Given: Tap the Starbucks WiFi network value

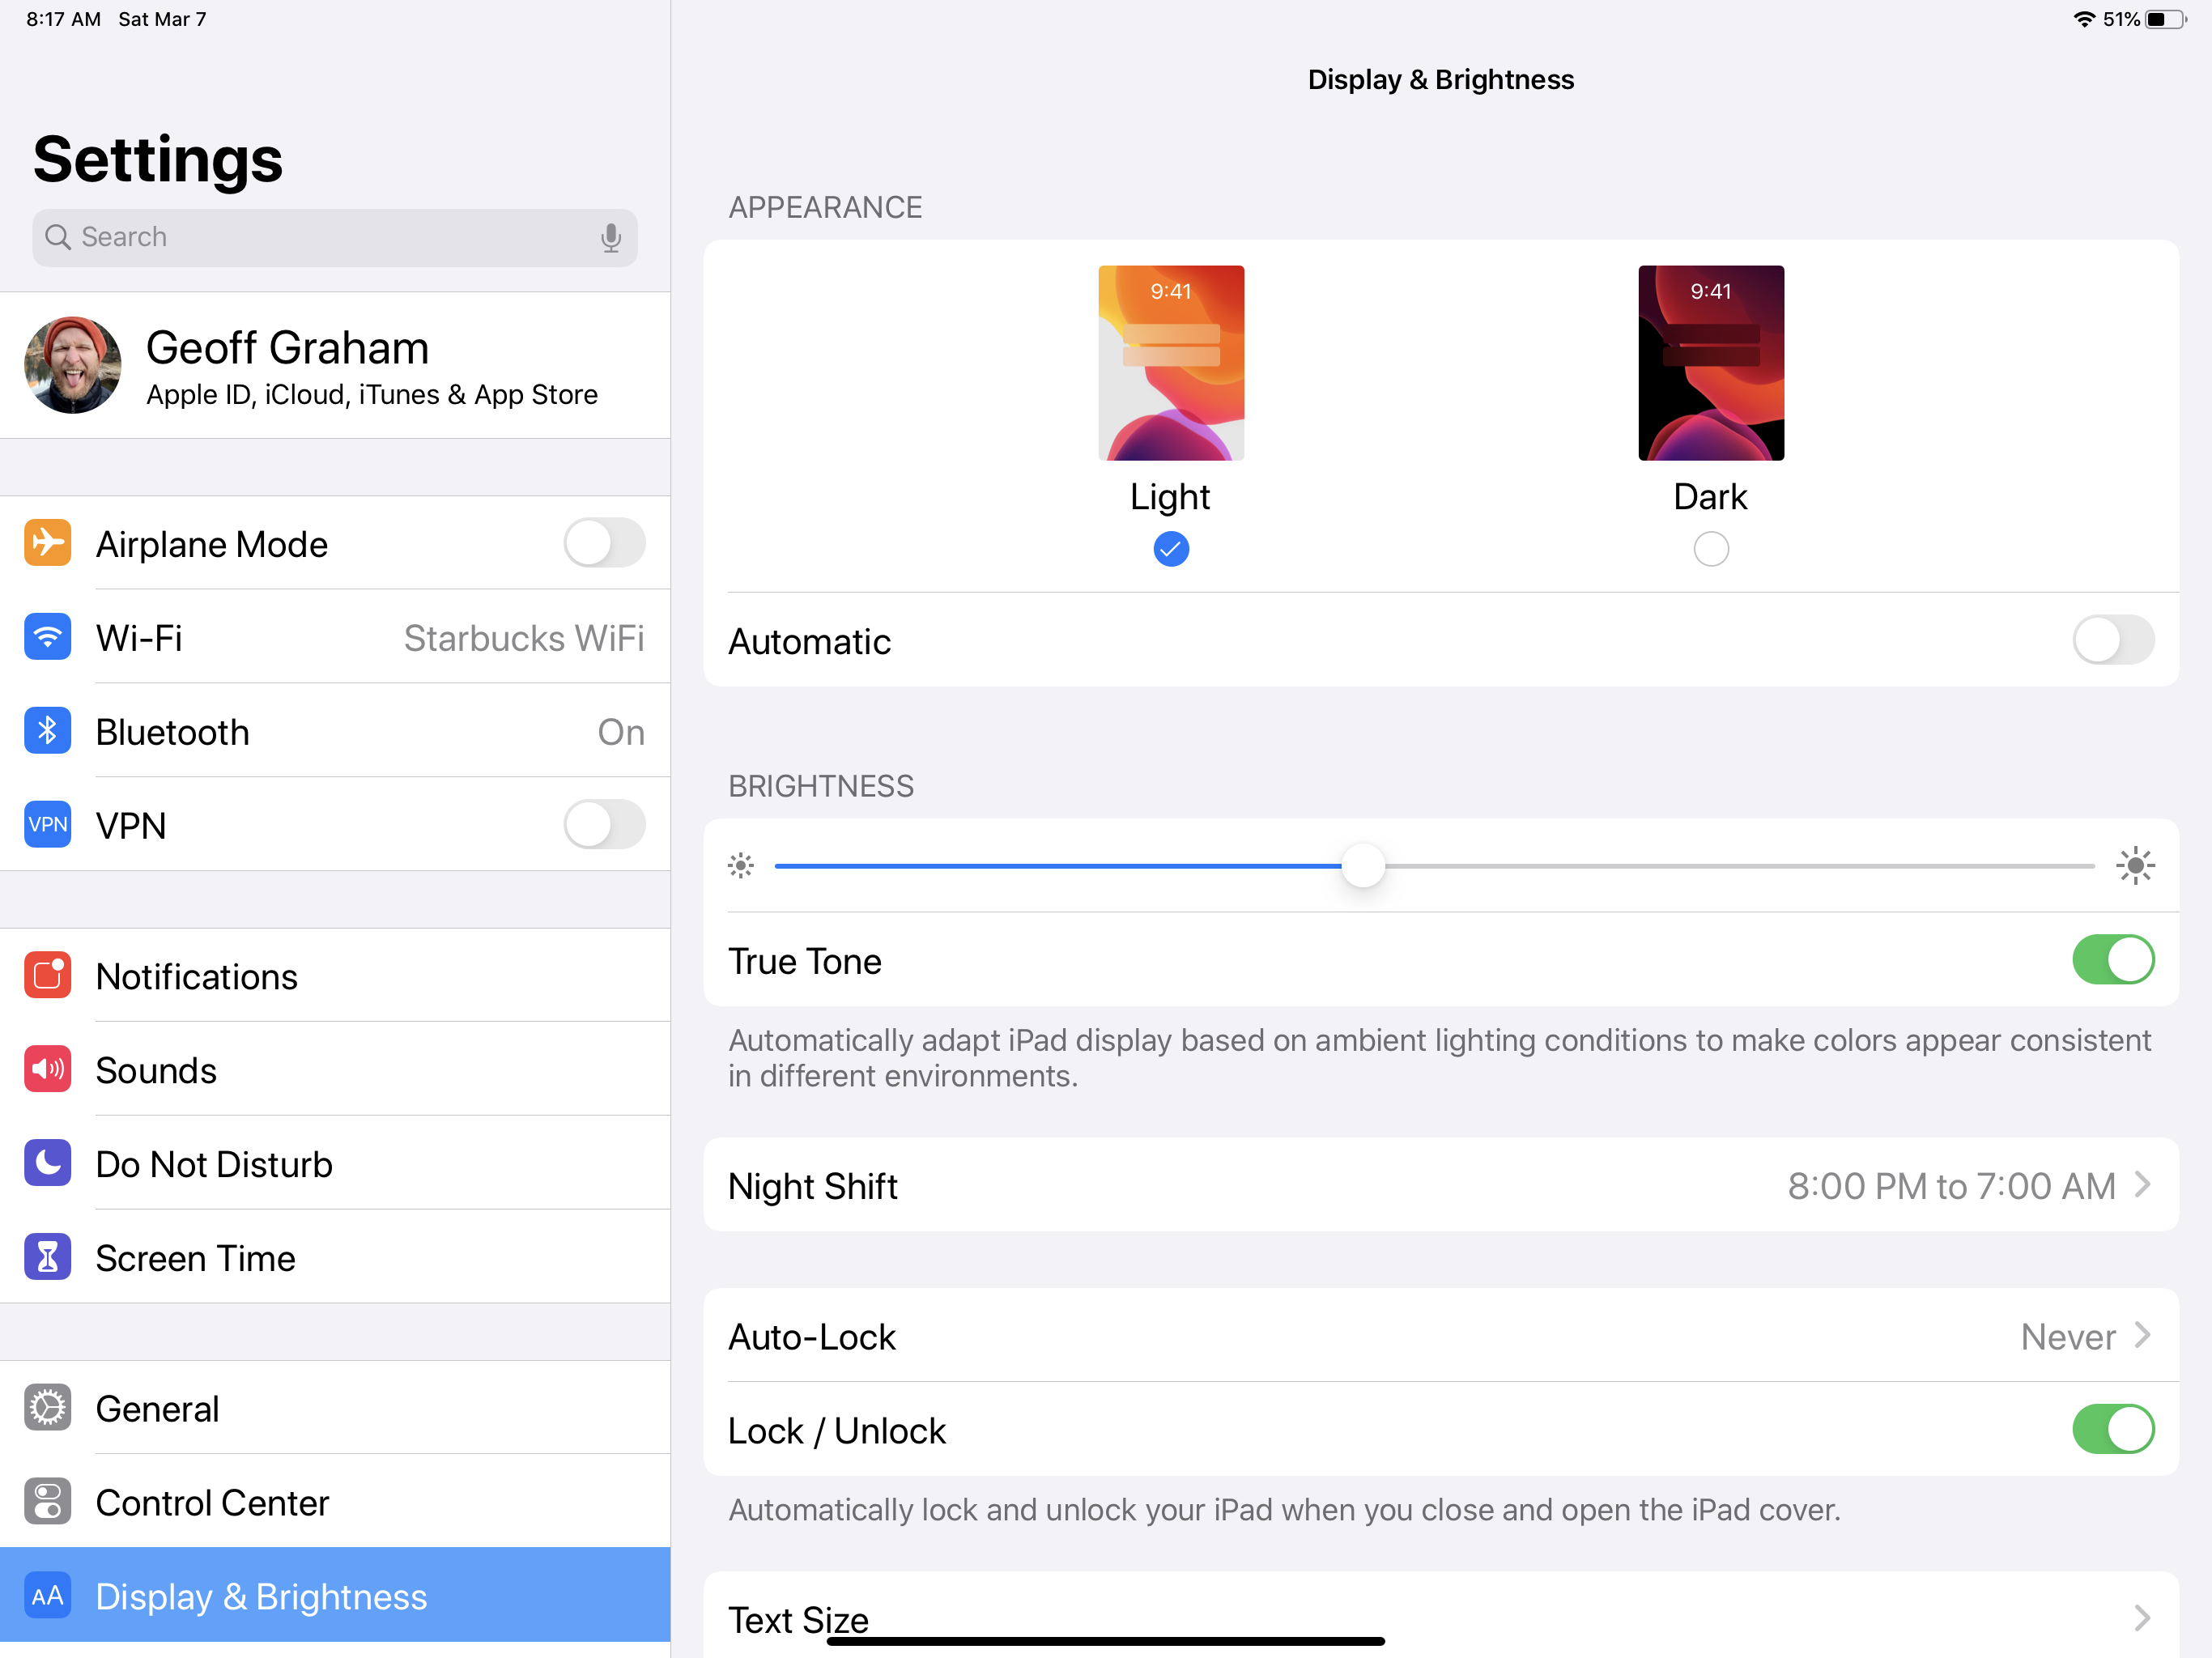Looking at the screenshot, I should pos(524,638).
